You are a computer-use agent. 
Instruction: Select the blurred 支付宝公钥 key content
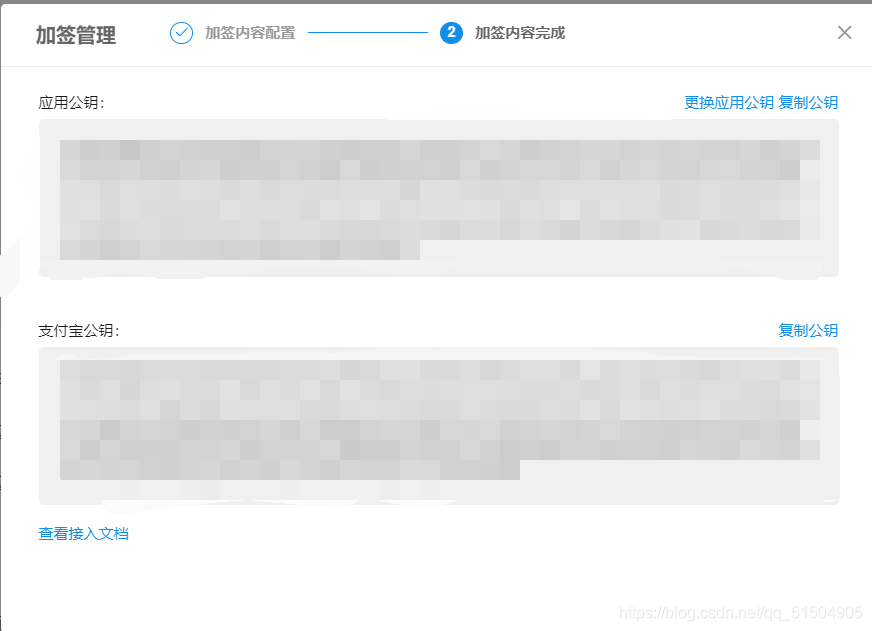438,425
